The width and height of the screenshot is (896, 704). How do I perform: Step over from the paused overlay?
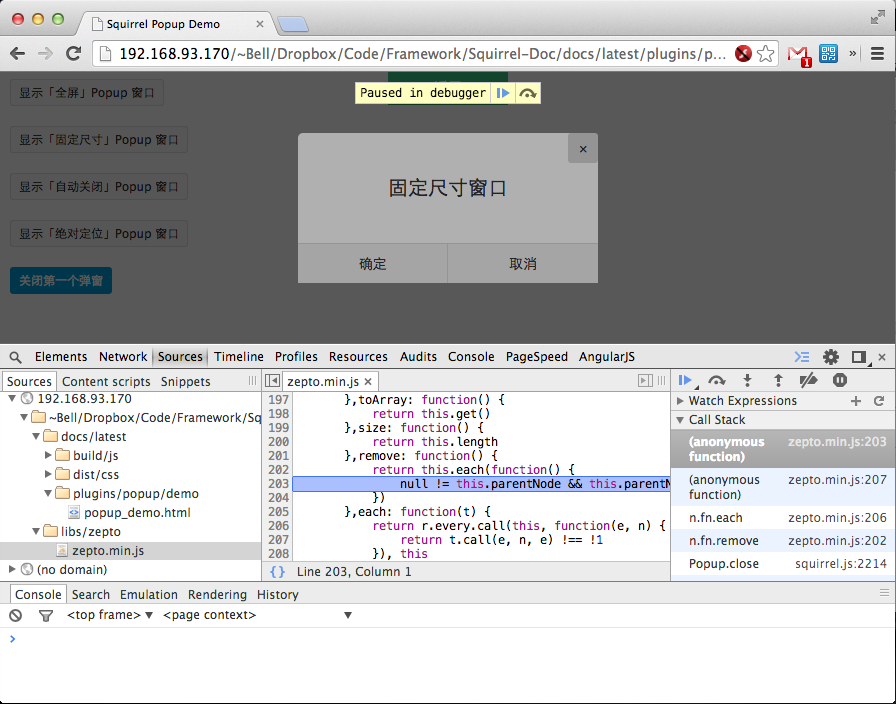point(527,93)
